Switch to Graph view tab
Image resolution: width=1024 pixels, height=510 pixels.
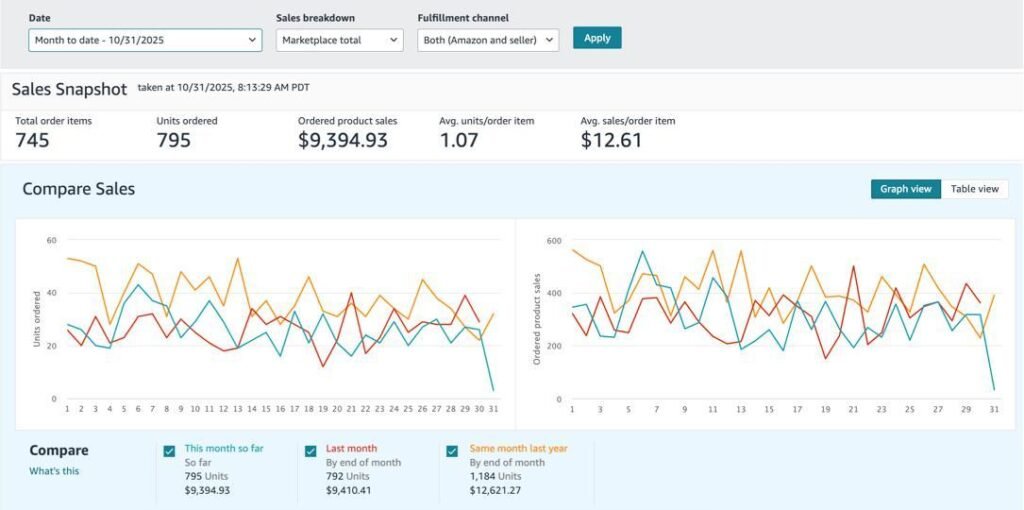pyautogui.click(x=905, y=189)
